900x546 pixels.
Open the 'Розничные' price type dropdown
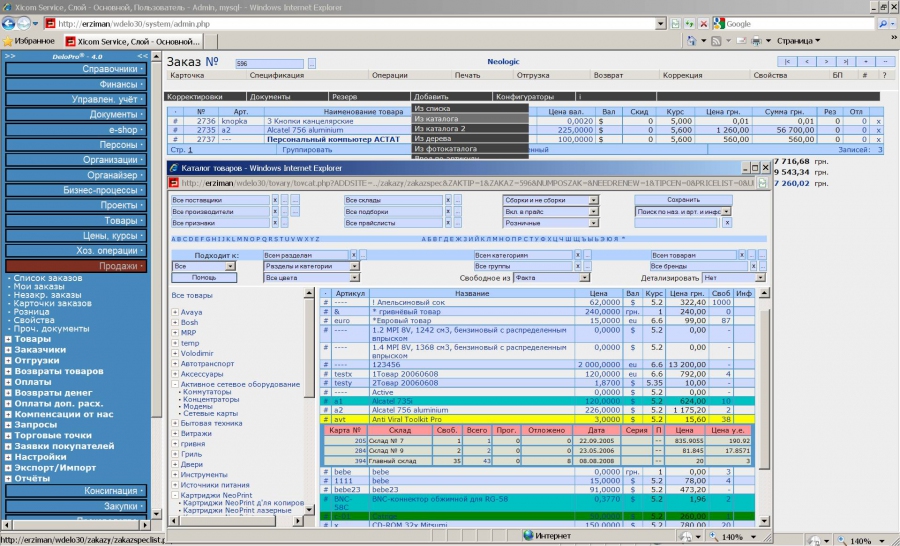click(x=592, y=224)
